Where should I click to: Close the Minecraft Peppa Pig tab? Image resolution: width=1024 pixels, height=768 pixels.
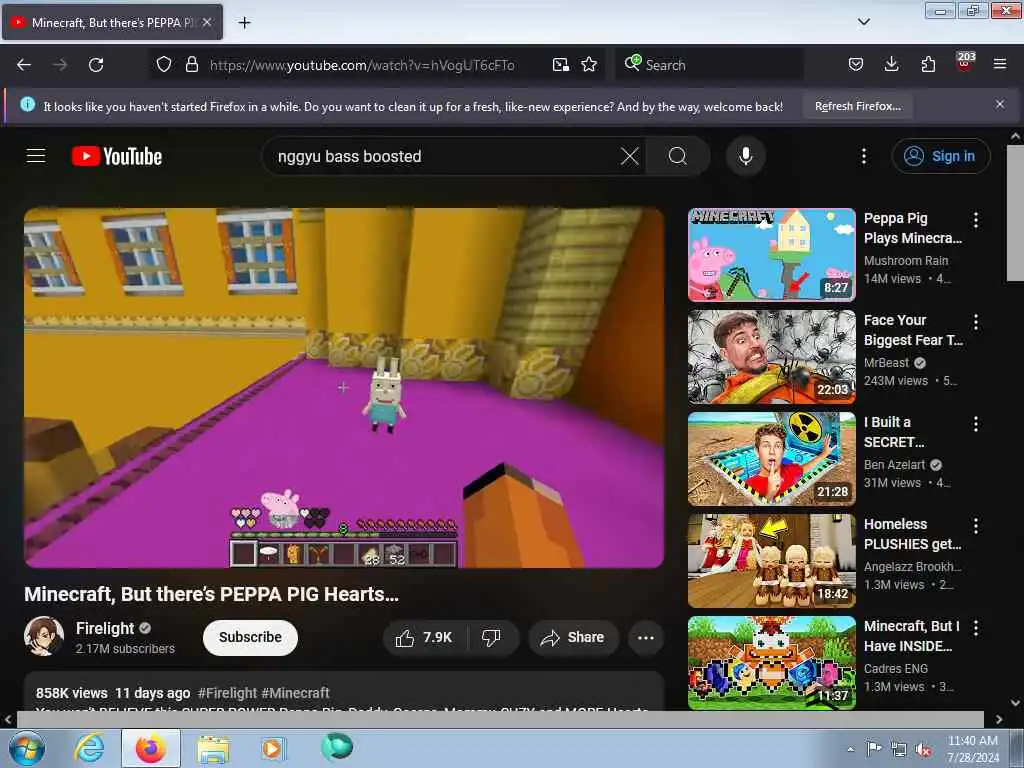pos(207,22)
